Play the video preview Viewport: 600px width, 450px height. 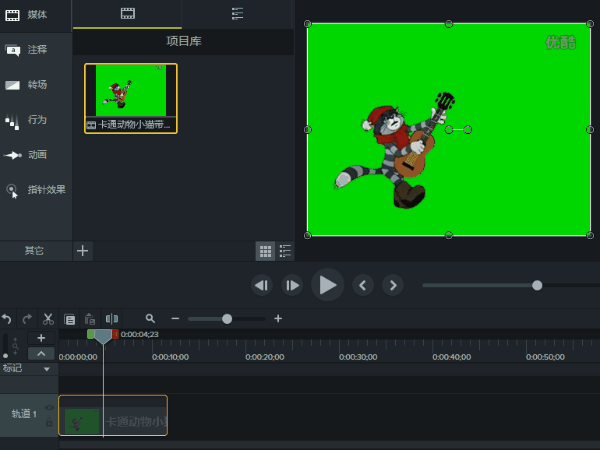pyautogui.click(x=327, y=285)
